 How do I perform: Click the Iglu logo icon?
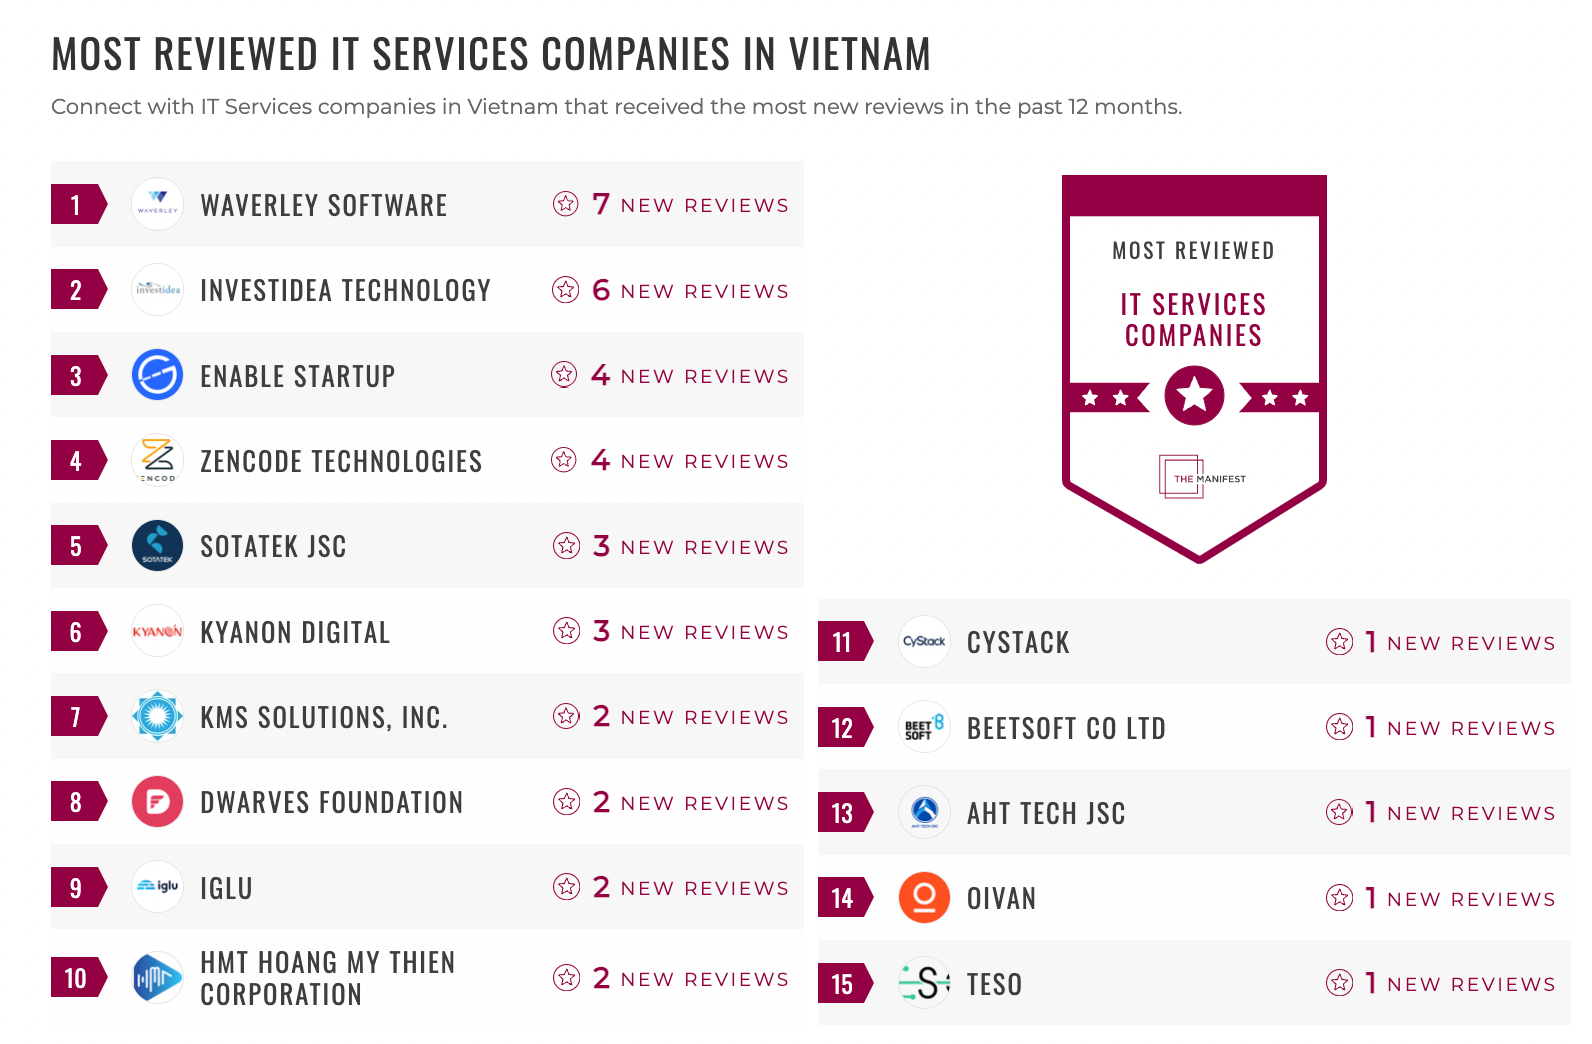point(157,887)
